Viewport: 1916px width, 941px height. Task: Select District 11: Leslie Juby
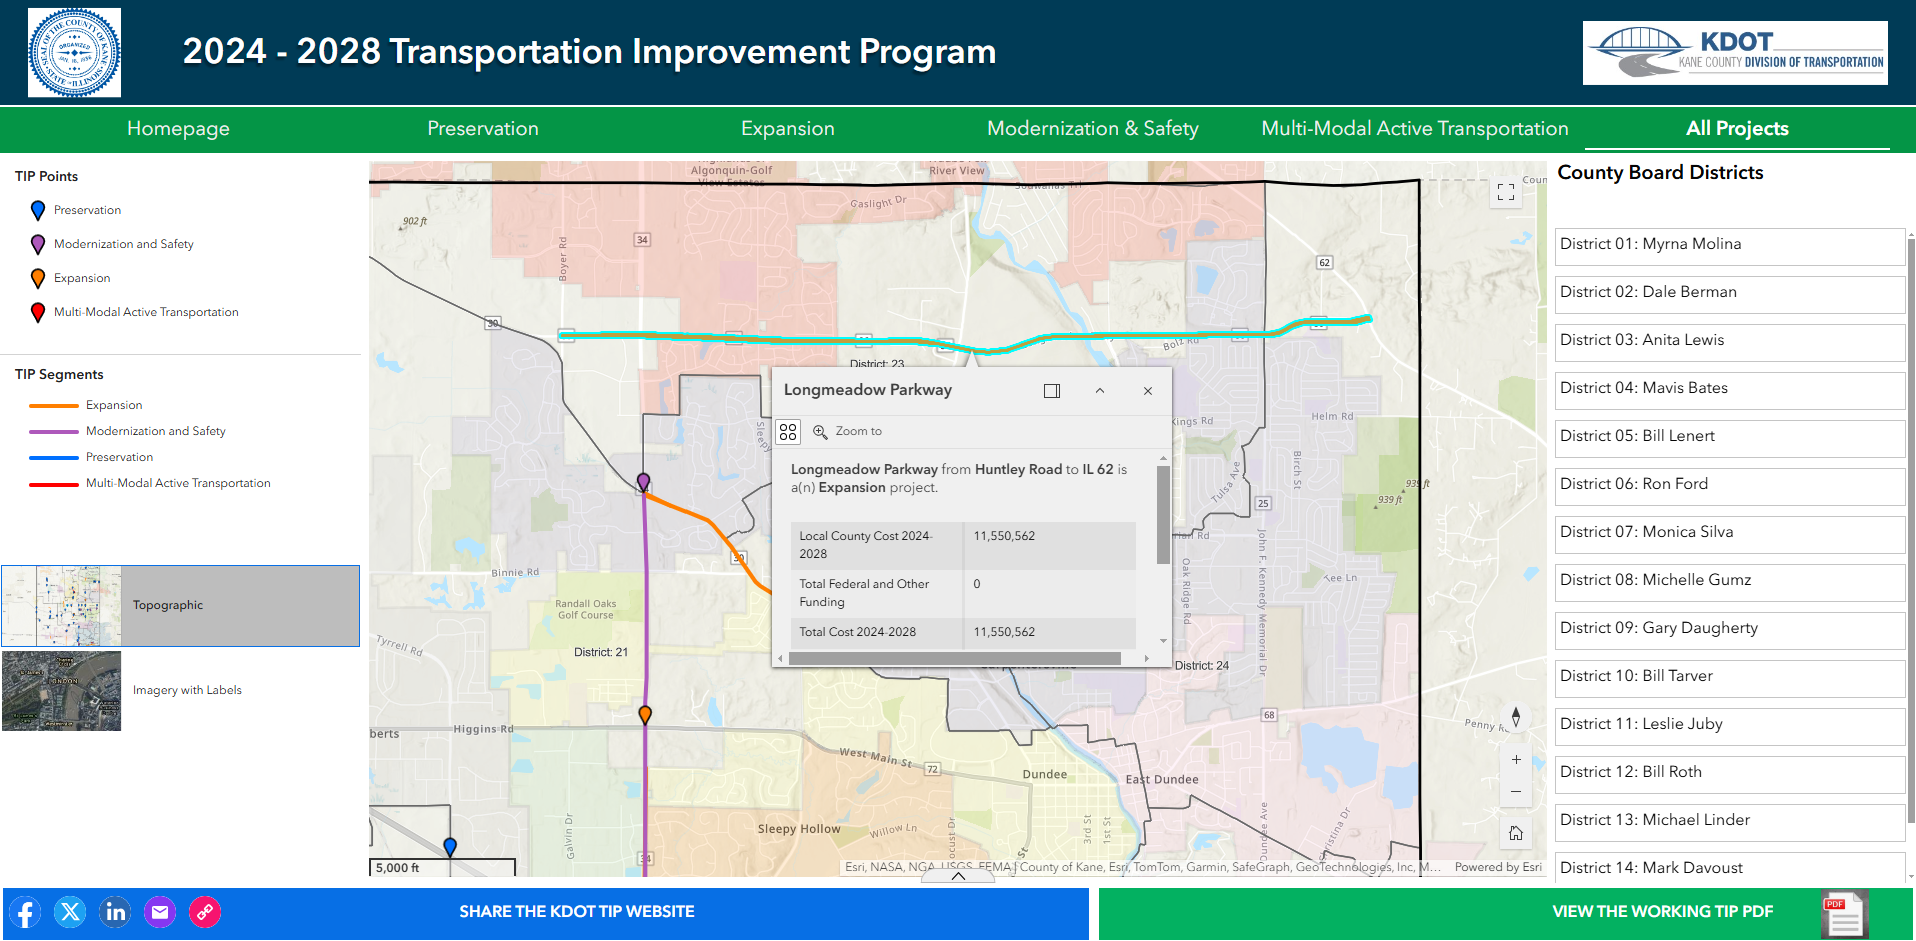(1729, 726)
